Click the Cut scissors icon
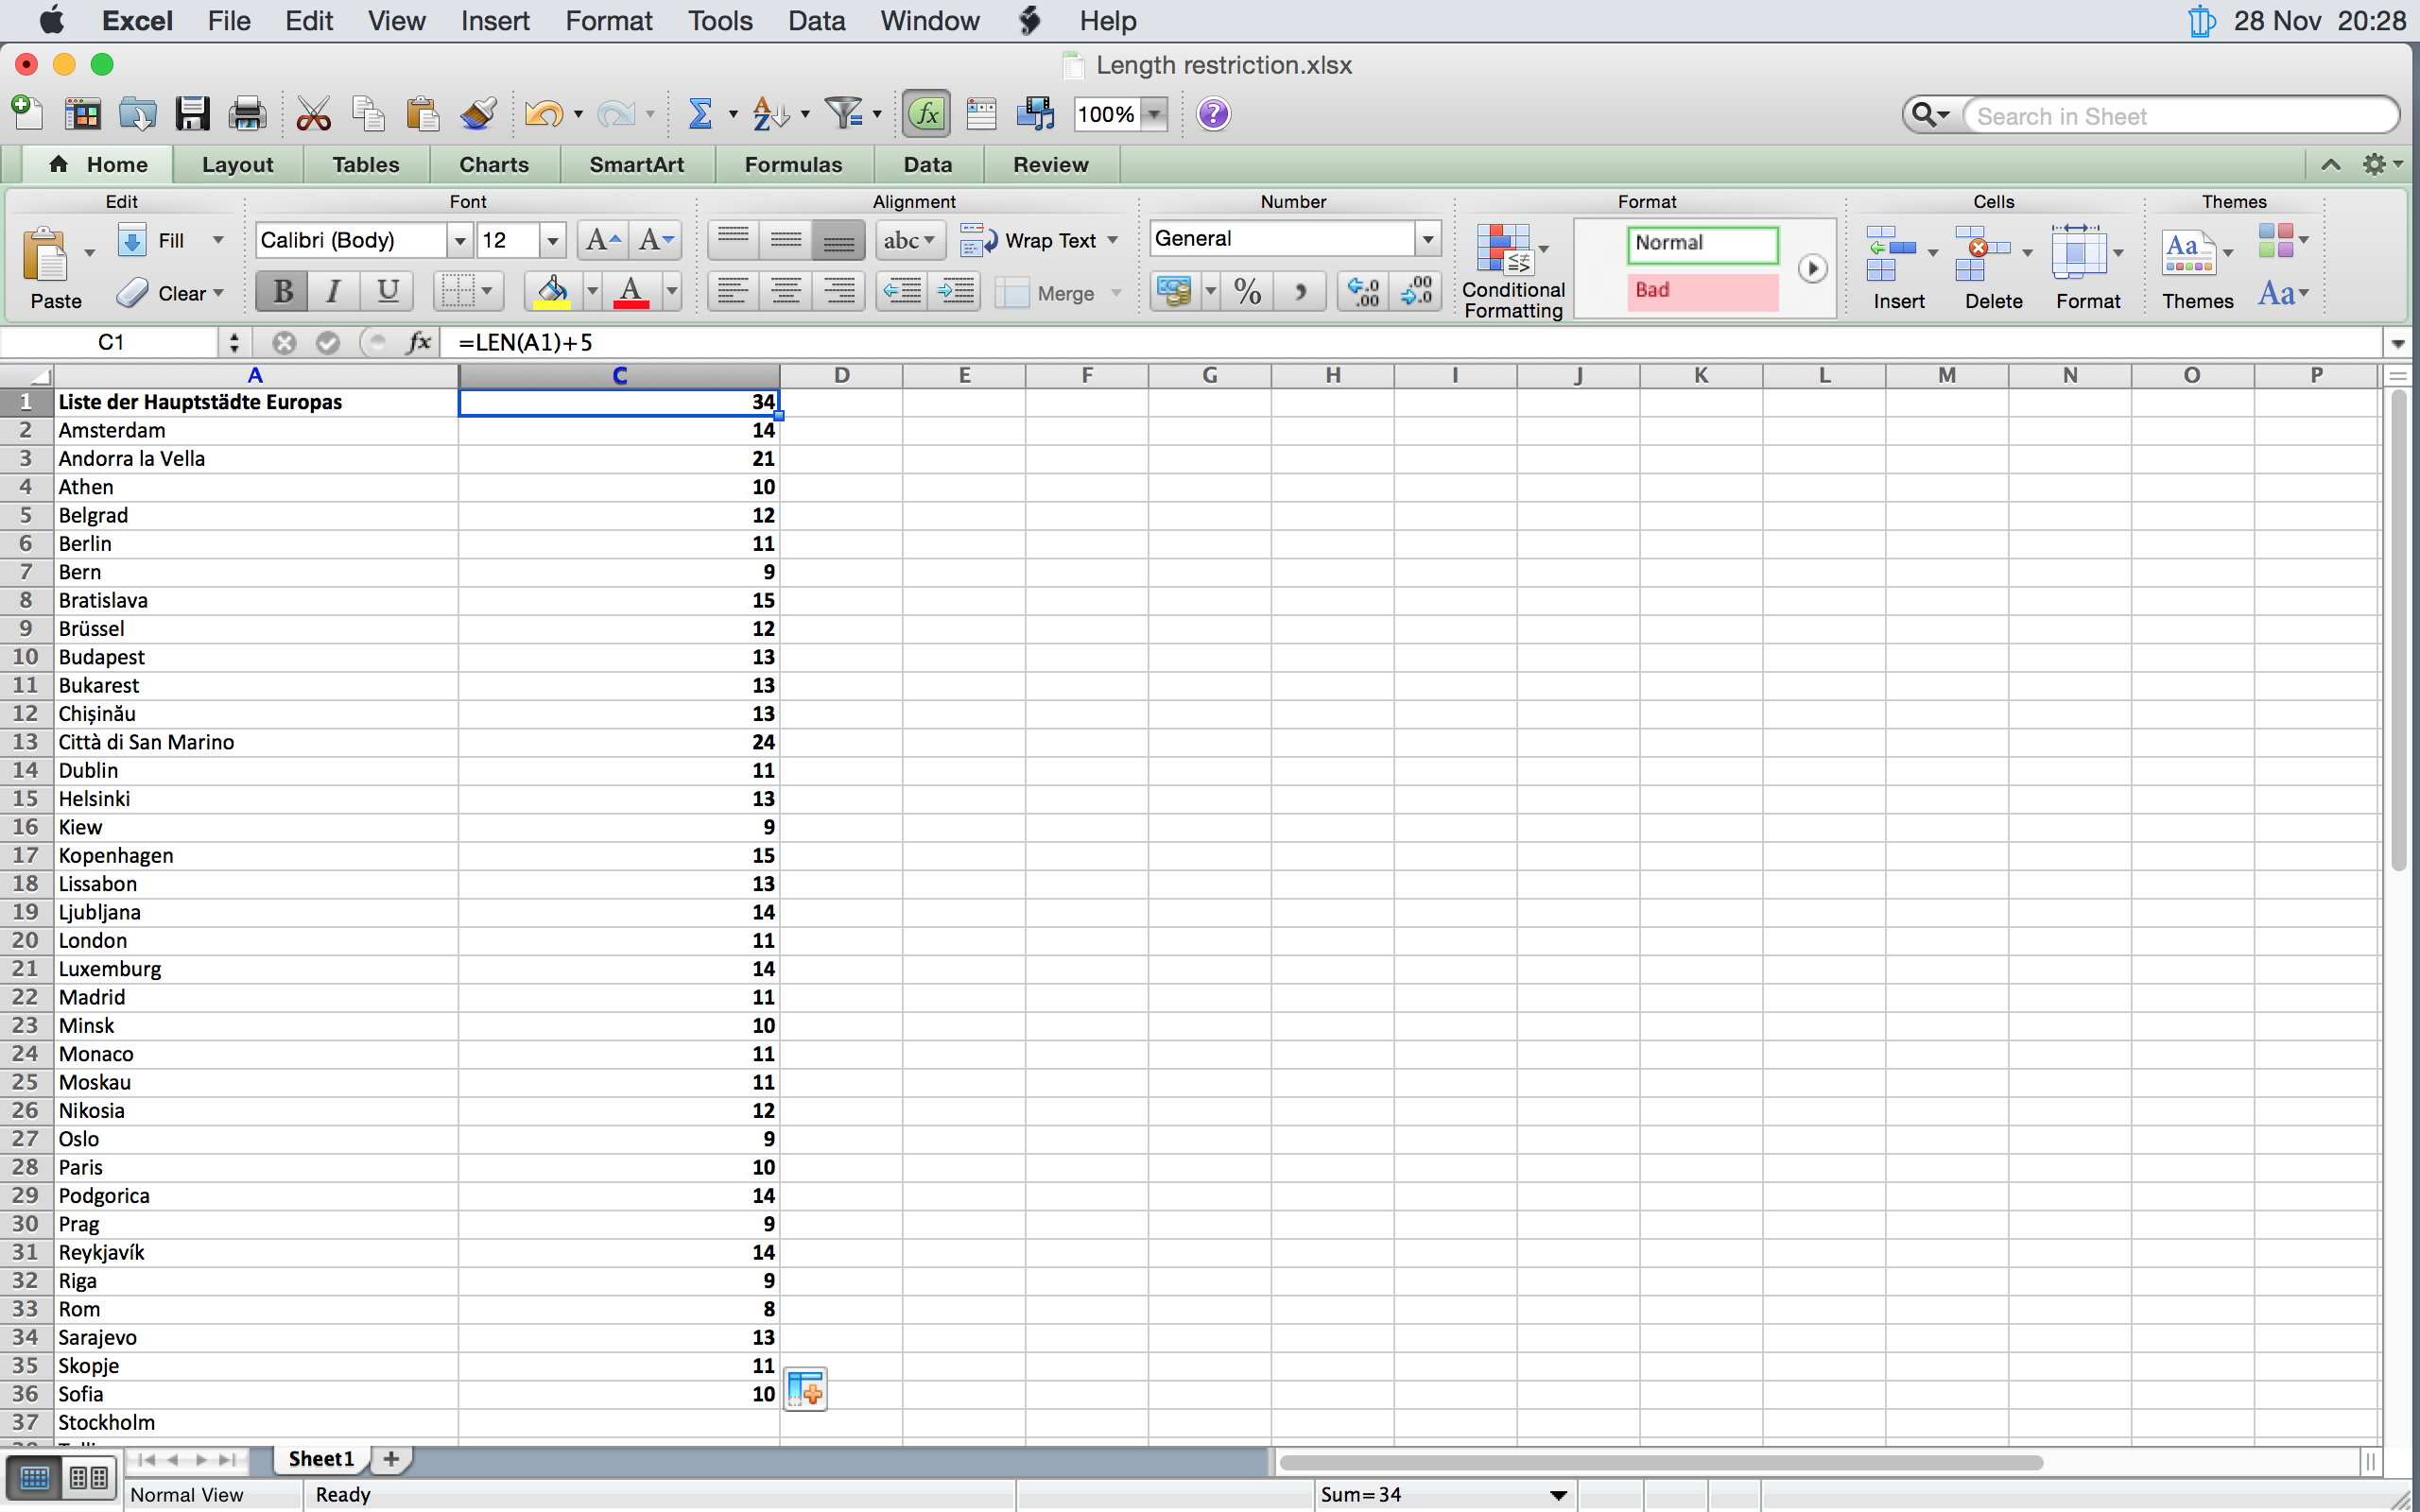 click(x=313, y=114)
